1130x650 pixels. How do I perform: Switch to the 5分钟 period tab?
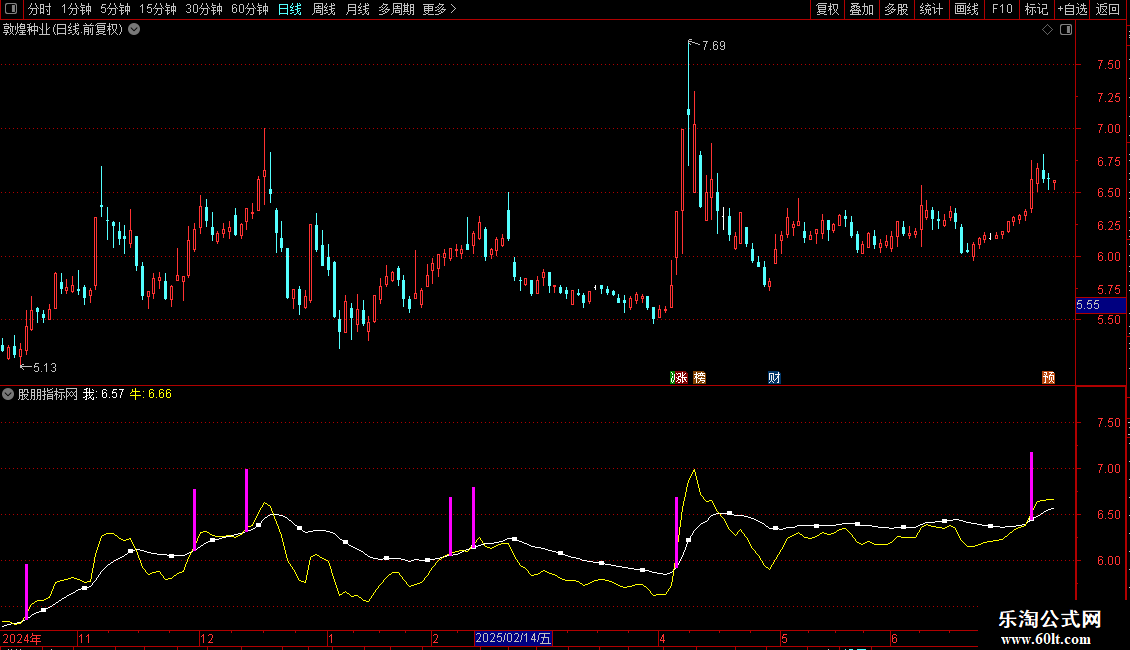(x=115, y=9)
